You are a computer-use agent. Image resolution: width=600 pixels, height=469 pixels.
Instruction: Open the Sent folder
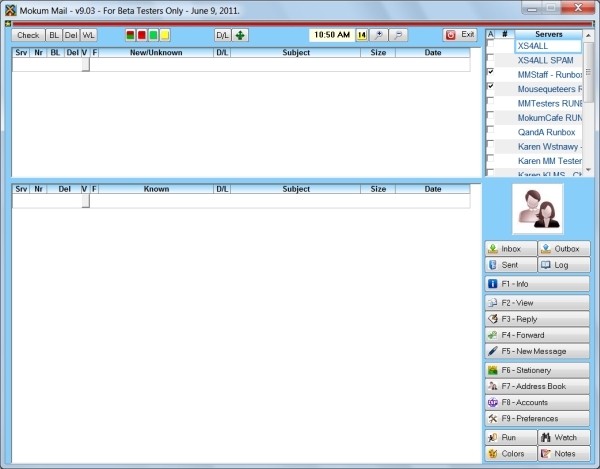510,265
